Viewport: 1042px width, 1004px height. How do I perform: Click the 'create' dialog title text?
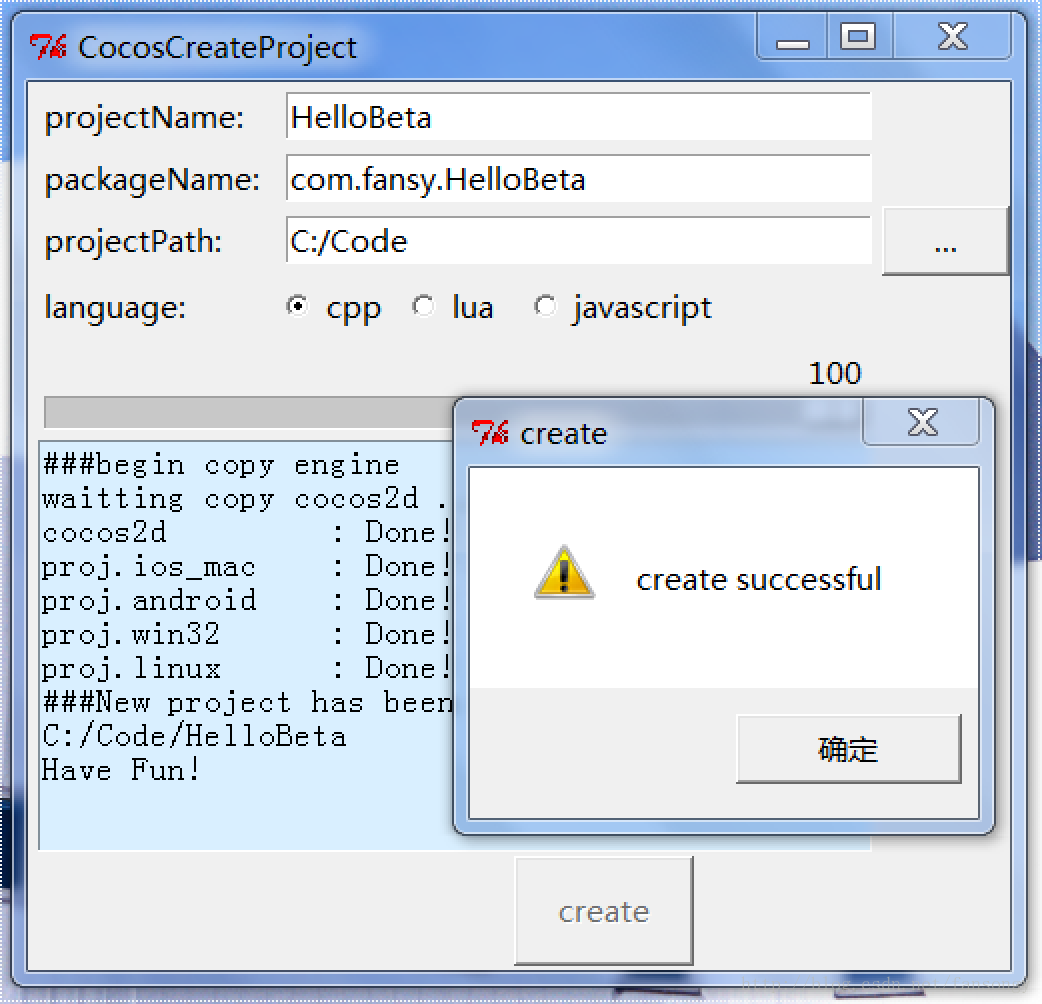click(x=564, y=433)
